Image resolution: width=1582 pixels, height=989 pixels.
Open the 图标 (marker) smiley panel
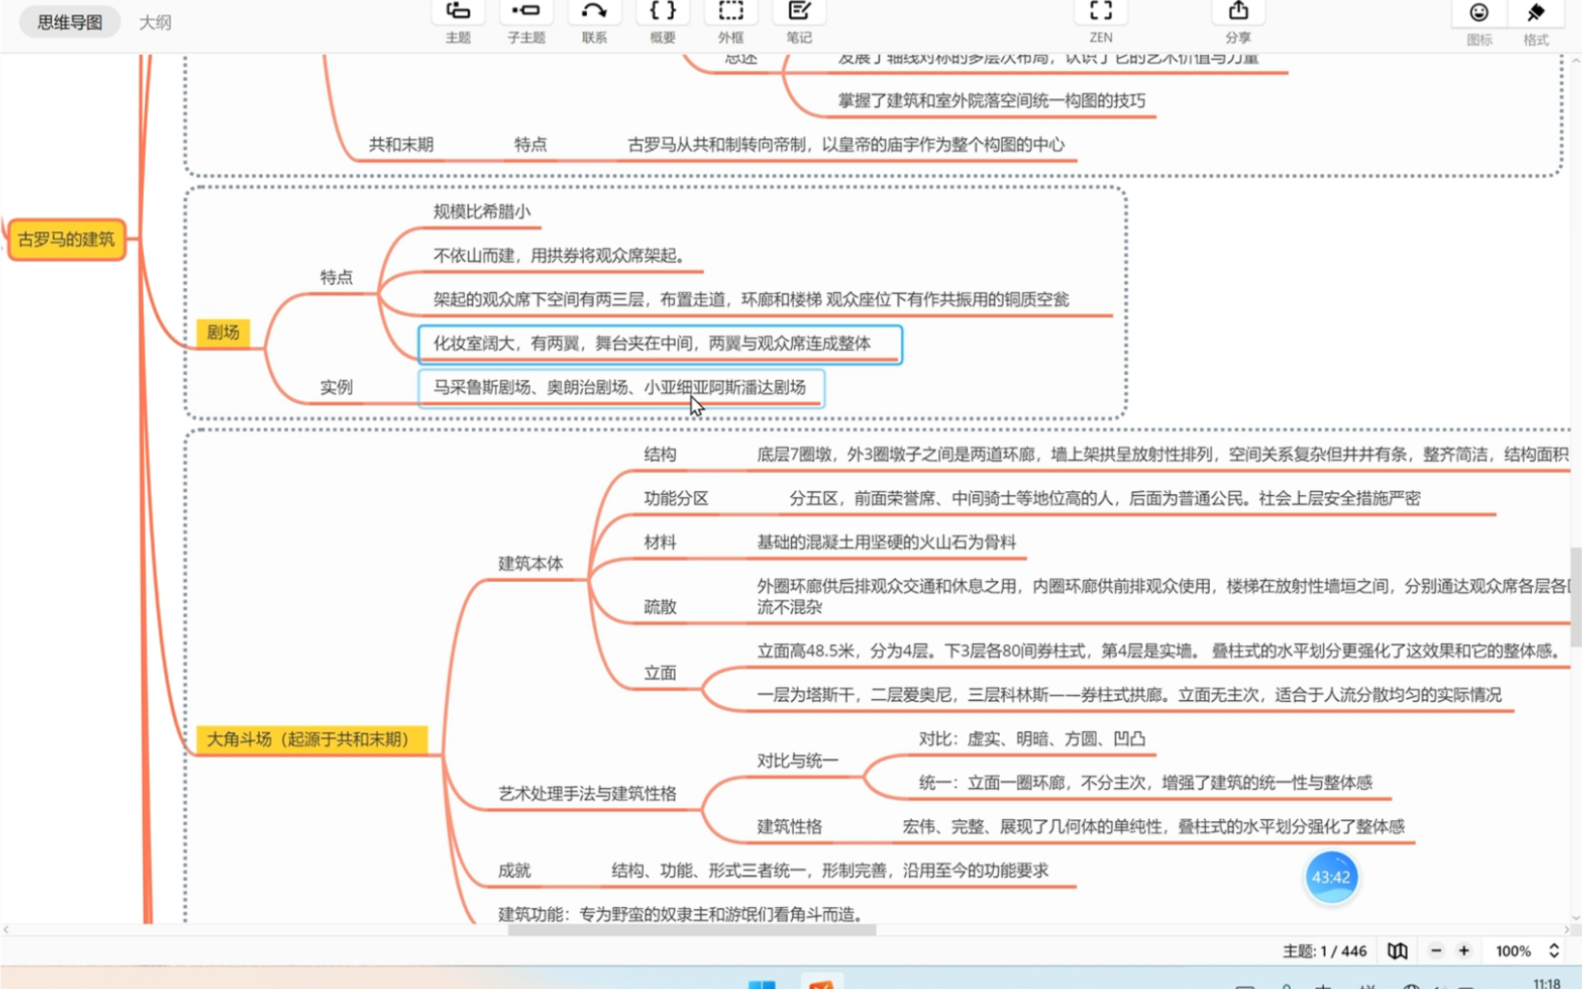[1479, 13]
